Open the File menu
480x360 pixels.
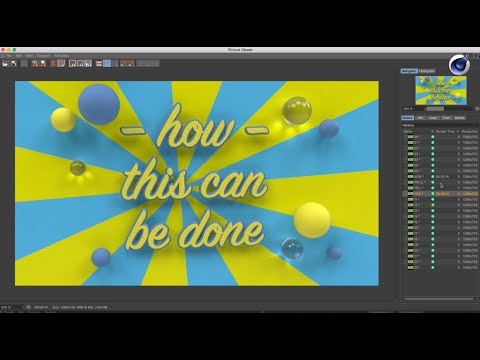tap(9, 56)
